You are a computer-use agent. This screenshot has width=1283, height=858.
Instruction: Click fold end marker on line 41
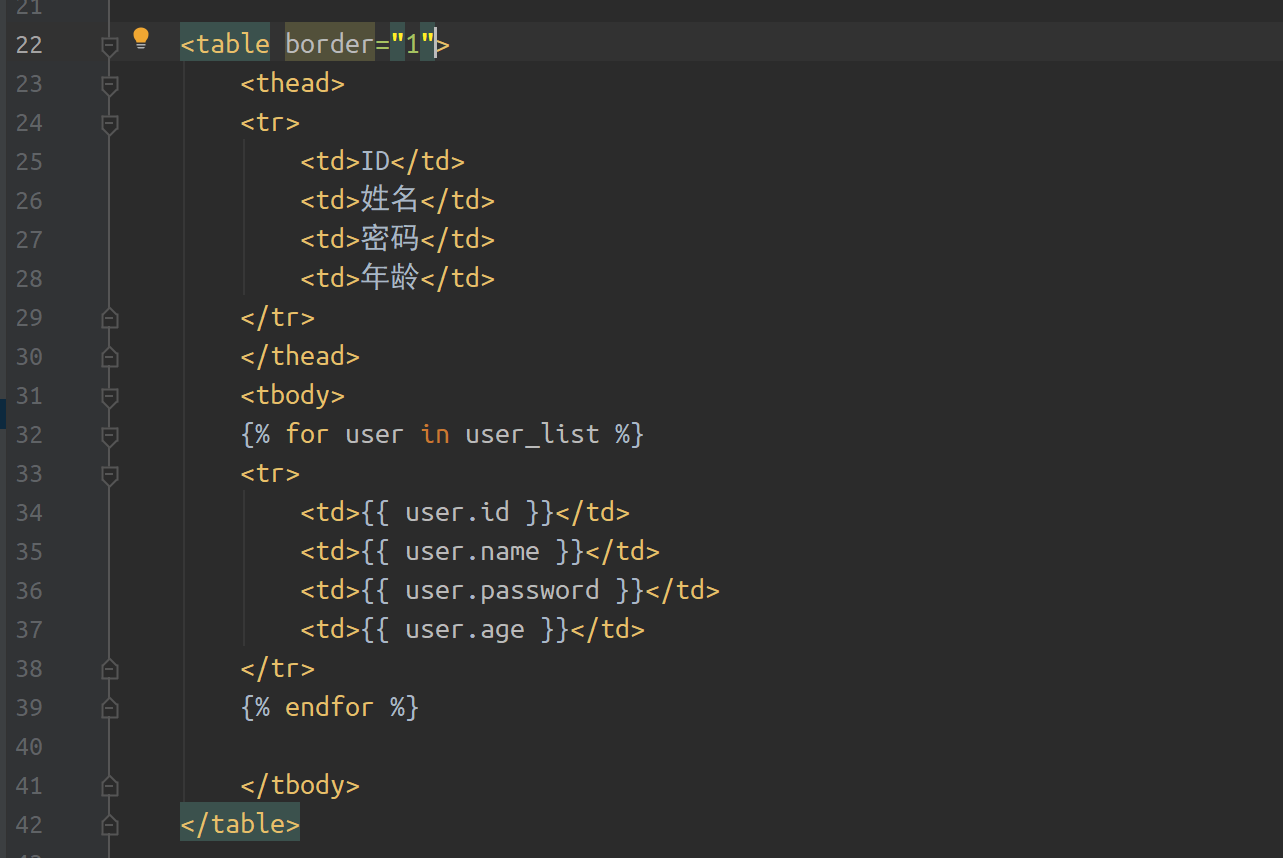(x=110, y=786)
